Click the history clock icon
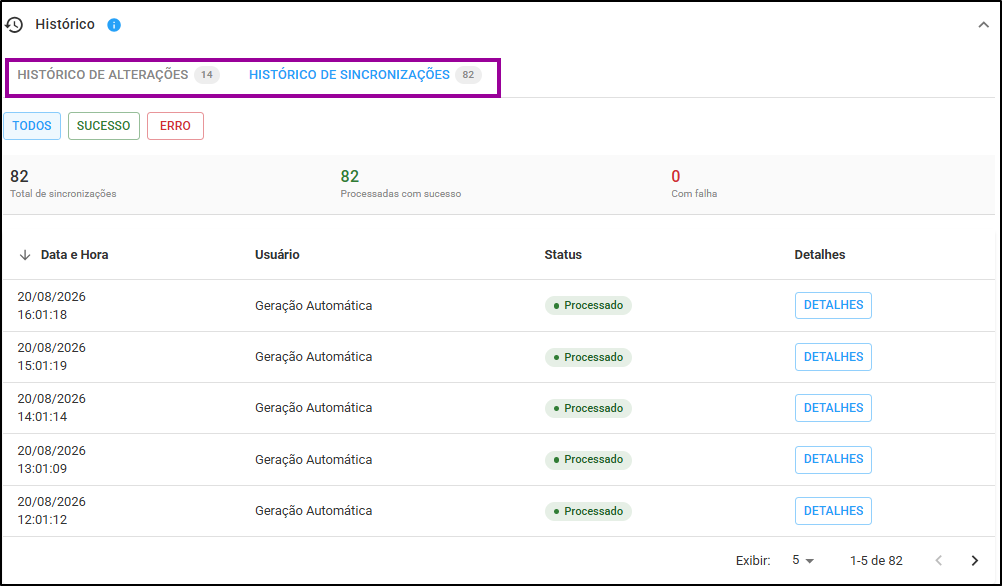 pos(14,25)
